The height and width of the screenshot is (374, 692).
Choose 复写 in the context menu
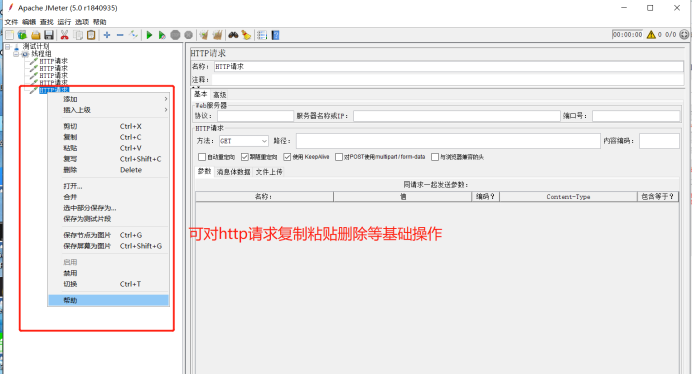(x=109, y=159)
